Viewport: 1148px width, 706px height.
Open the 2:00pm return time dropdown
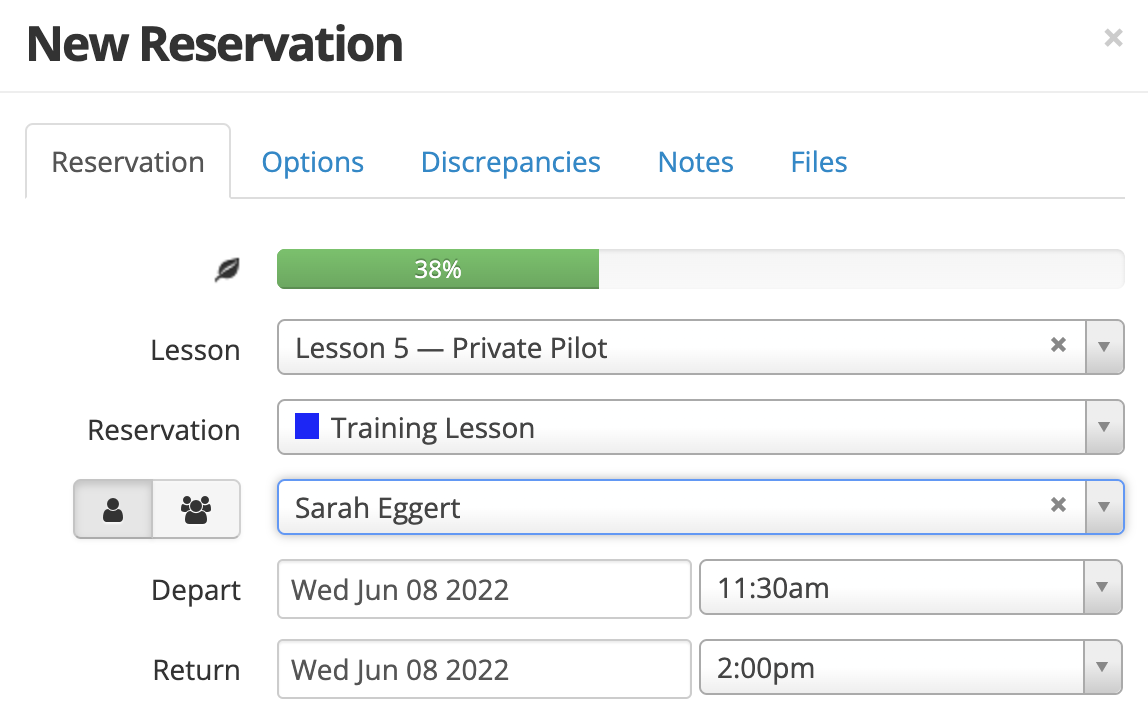point(911,667)
